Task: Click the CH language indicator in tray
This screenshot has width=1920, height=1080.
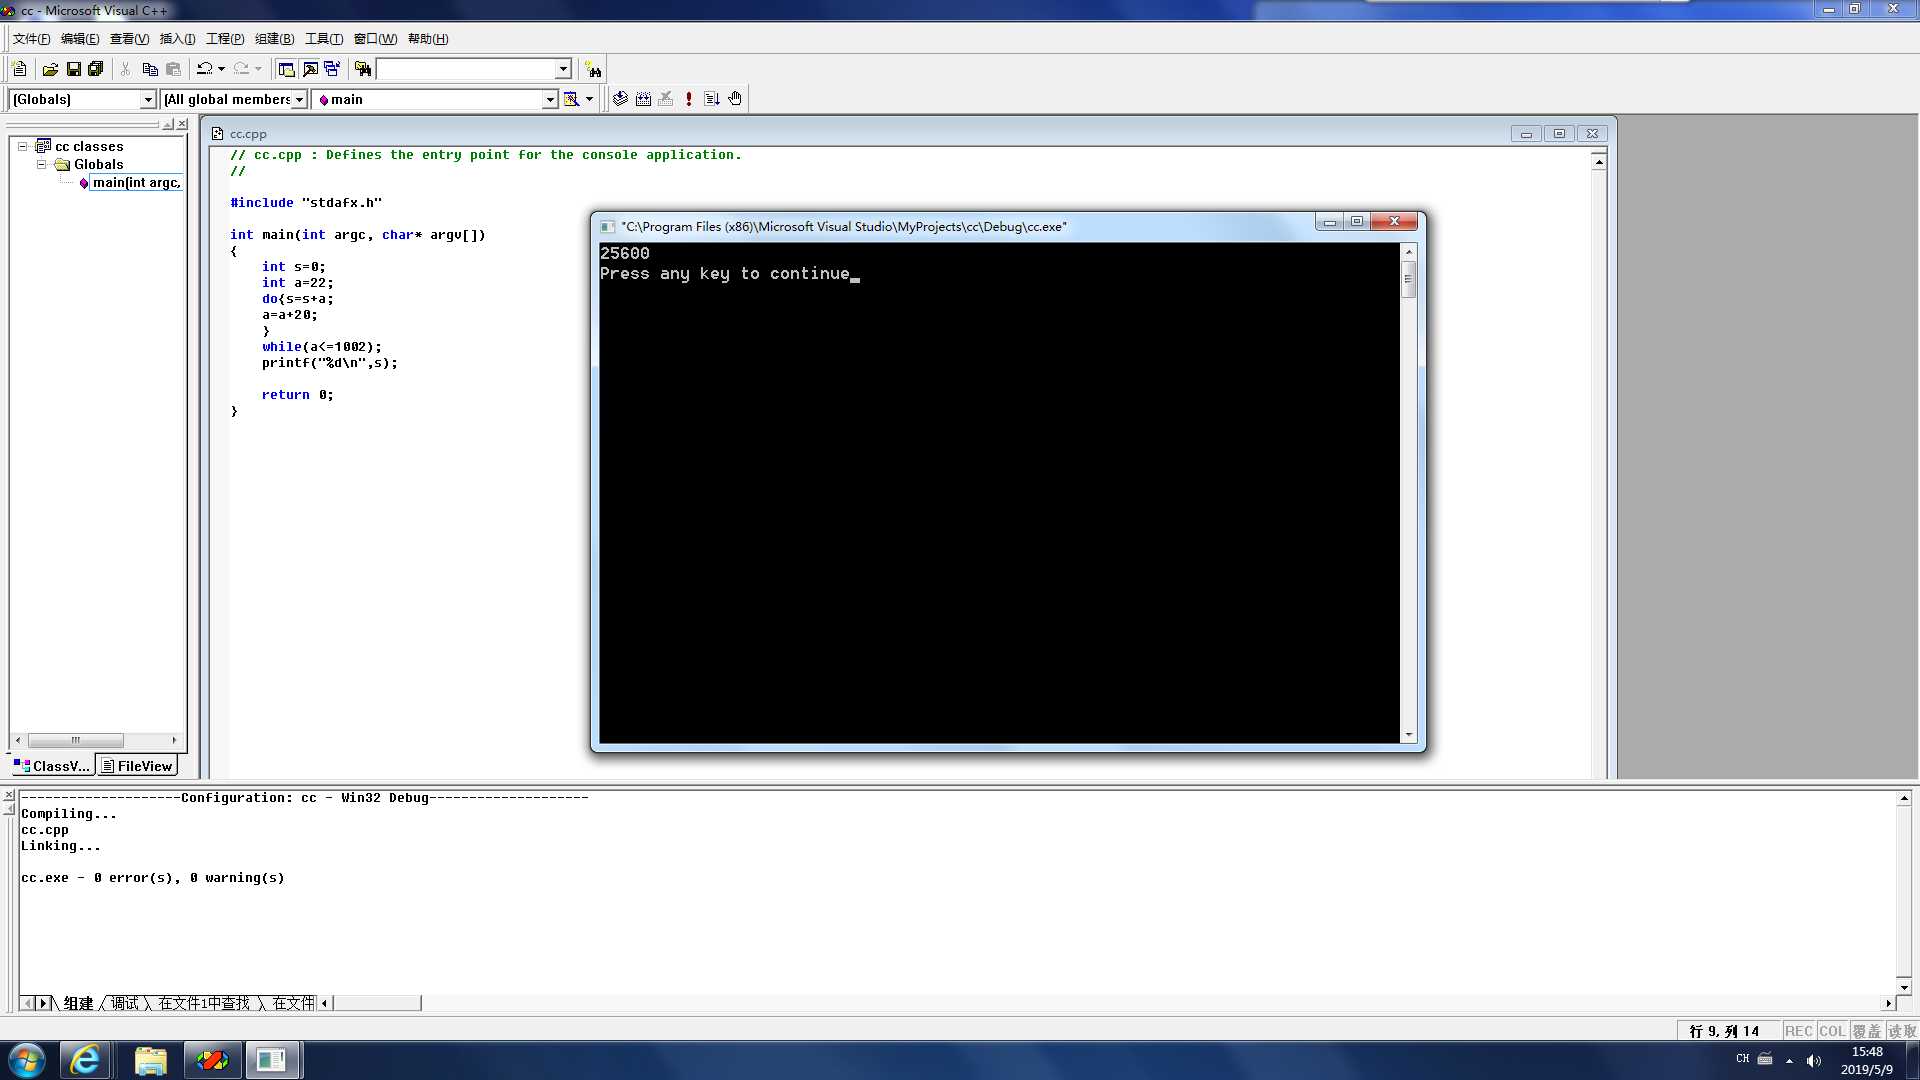Action: click(1743, 1059)
